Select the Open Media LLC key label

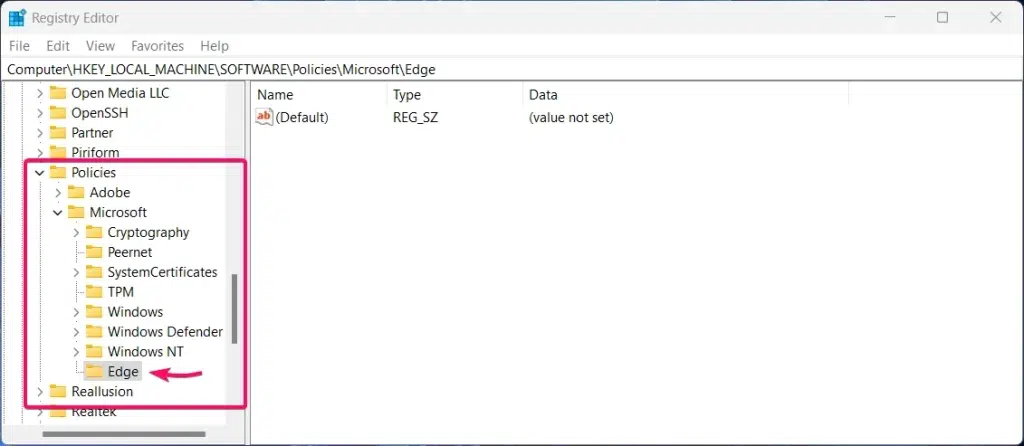click(120, 93)
